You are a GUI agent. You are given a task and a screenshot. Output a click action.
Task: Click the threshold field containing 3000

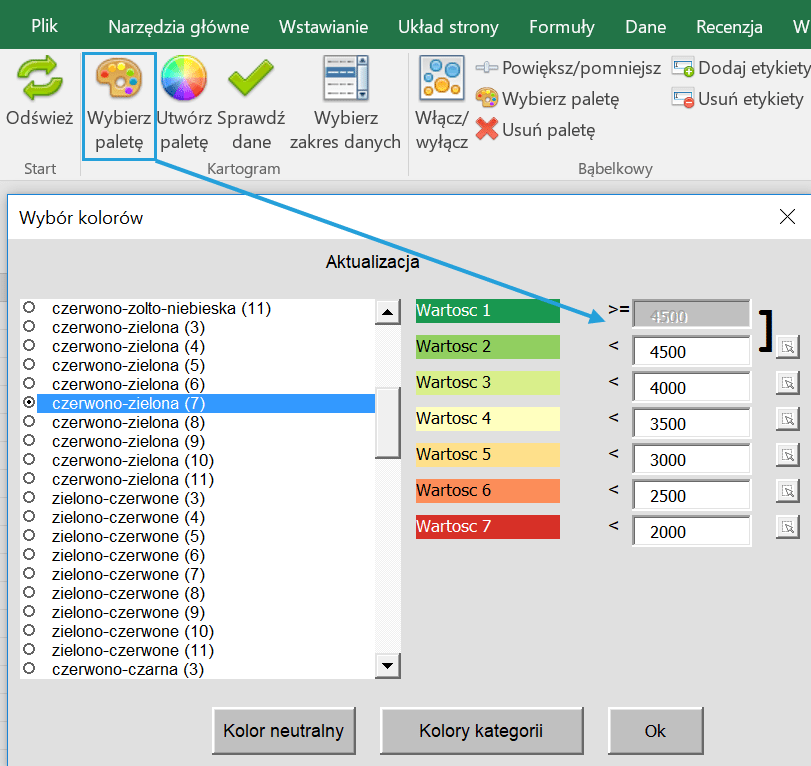click(691, 460)
